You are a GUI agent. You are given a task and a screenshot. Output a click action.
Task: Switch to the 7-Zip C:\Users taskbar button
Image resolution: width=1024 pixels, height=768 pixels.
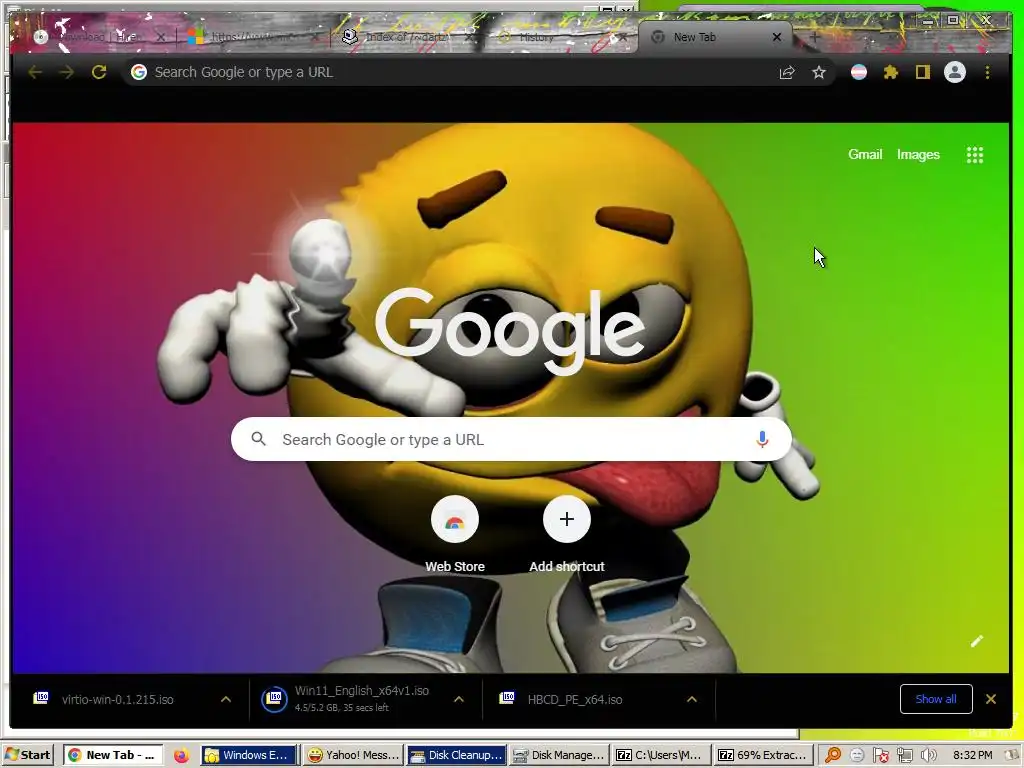(662, 755)
